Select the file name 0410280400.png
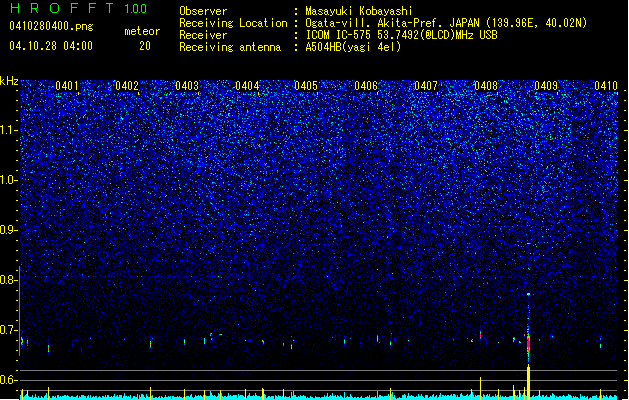This screenshot has height=400, width=629. (x=51, y=26)
